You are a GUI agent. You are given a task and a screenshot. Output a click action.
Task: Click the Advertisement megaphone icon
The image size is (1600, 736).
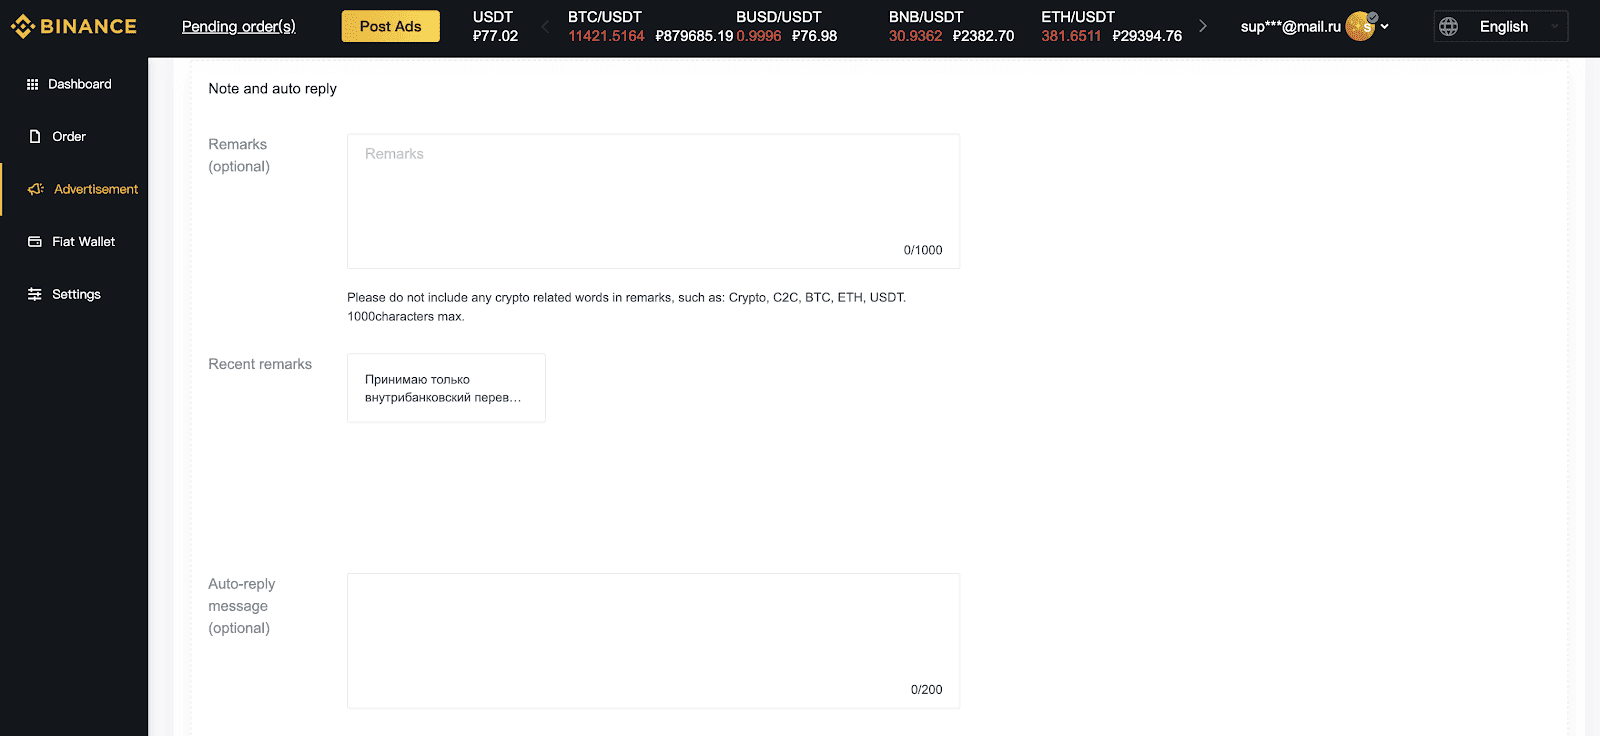click(36, 189)
